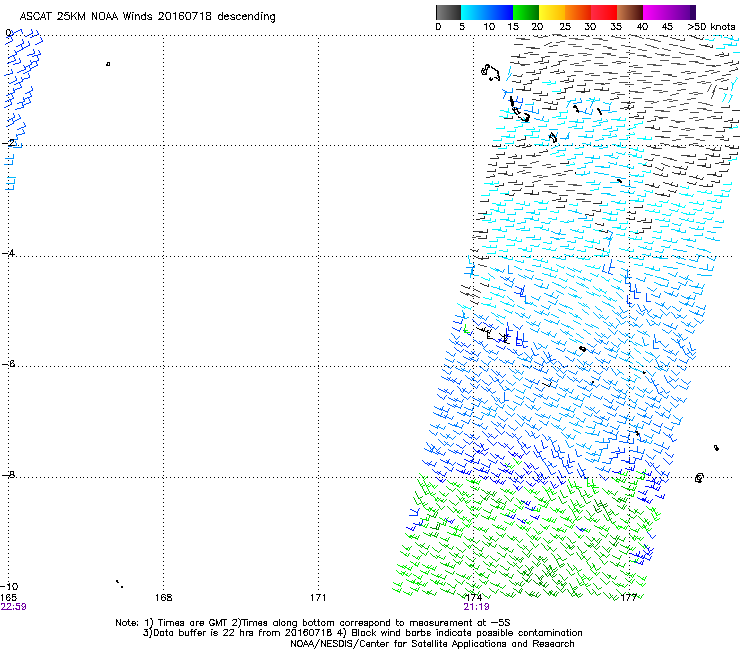Image resolution: width=740 pixels, height=650 pixels.
Task: Click the cyan-to-blue 5–15 knots color segment
Action: click(x=487, y=12)
